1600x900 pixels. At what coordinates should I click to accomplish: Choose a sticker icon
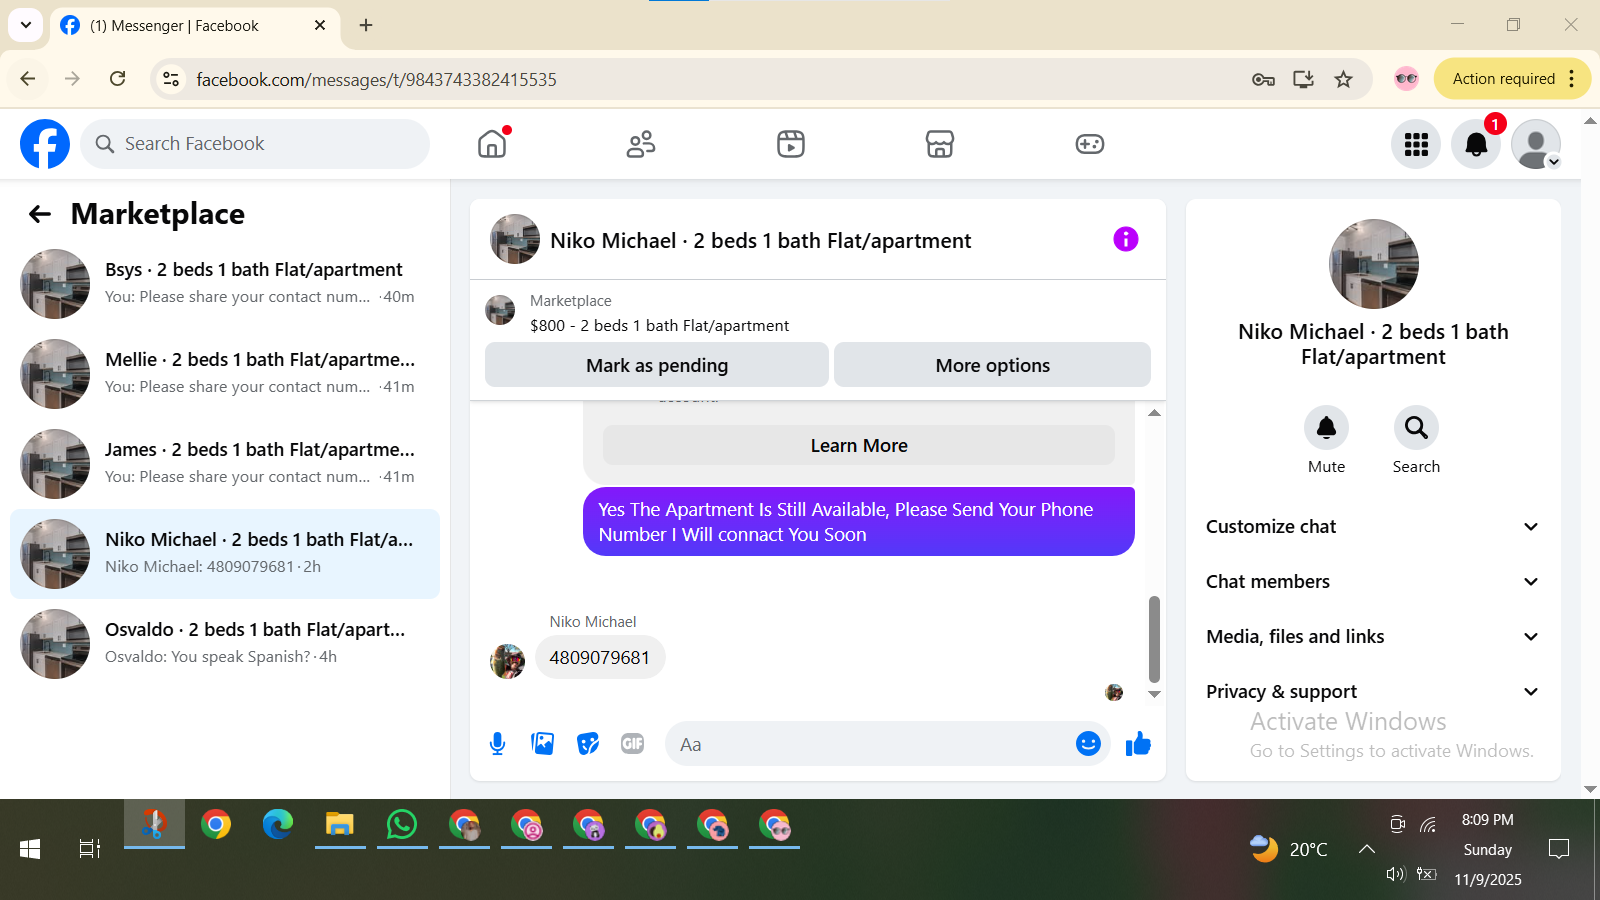coord(588,744)
